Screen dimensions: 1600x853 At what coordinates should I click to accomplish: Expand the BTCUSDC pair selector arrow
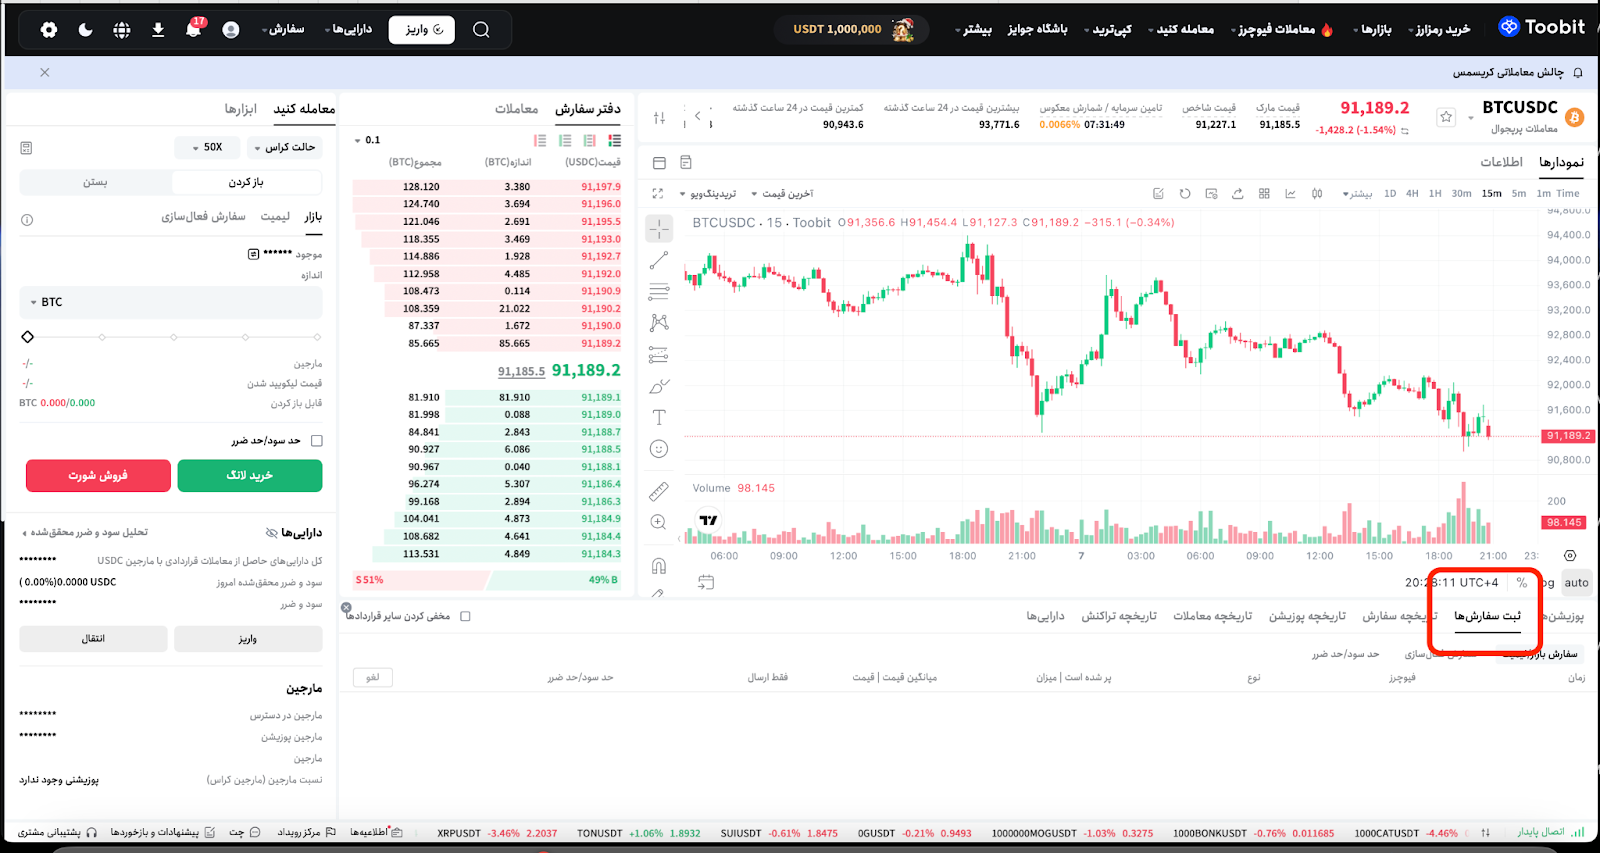click(1471, 118)
